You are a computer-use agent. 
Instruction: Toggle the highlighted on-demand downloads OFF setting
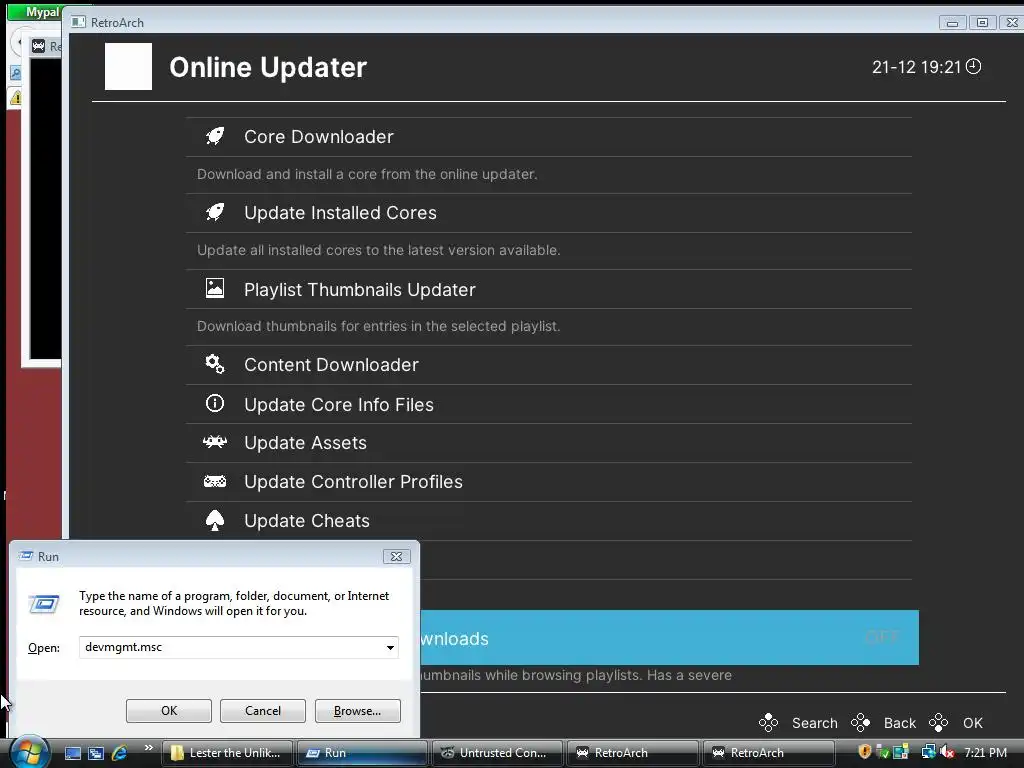pos(670,637)
